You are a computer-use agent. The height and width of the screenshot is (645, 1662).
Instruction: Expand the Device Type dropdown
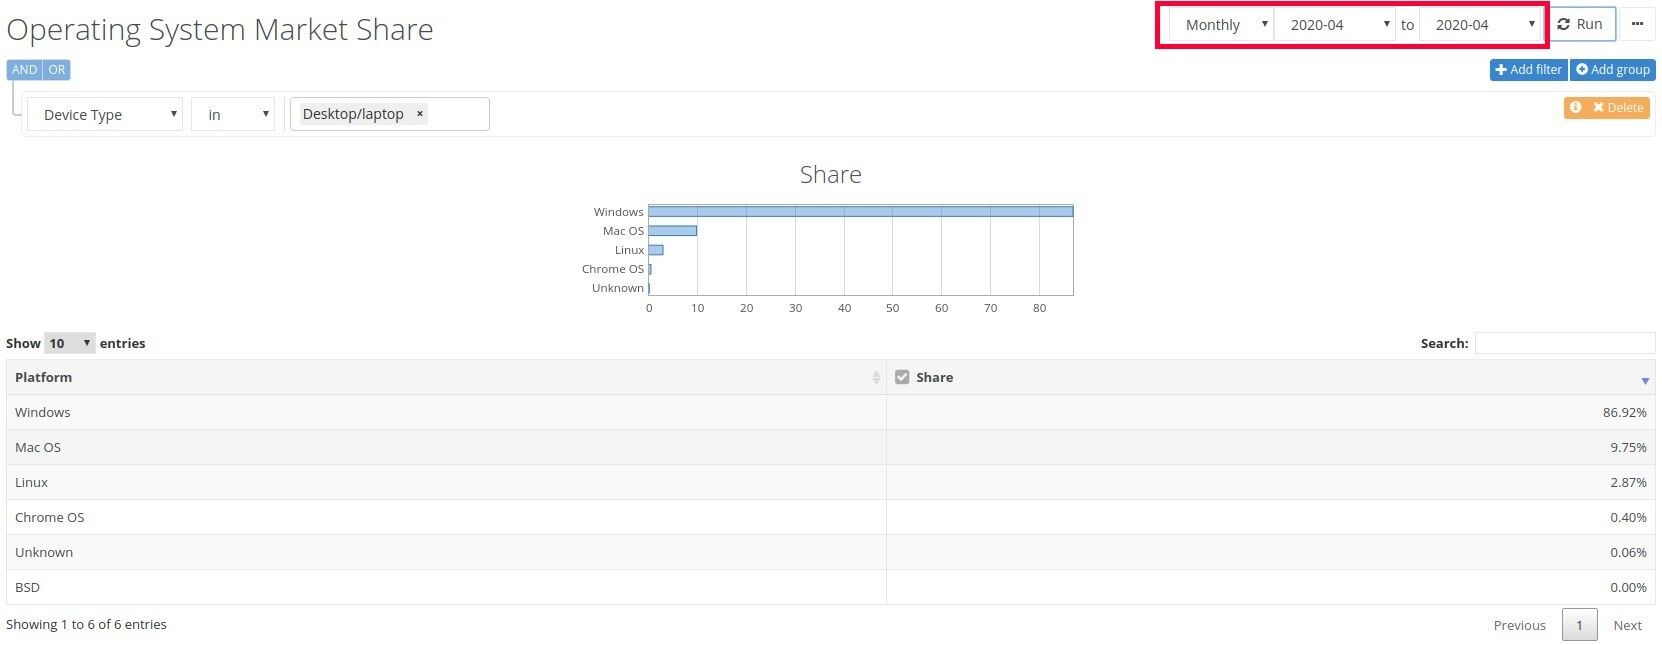(x=105, y=115)
